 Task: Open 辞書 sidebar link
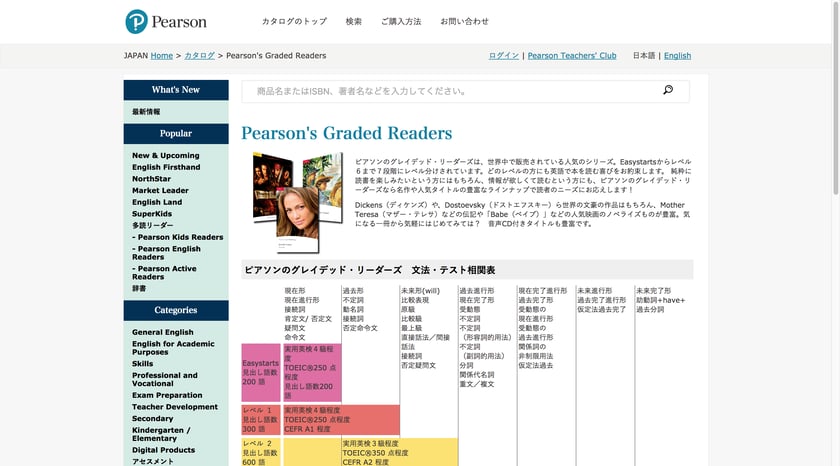tap(139, 288)
